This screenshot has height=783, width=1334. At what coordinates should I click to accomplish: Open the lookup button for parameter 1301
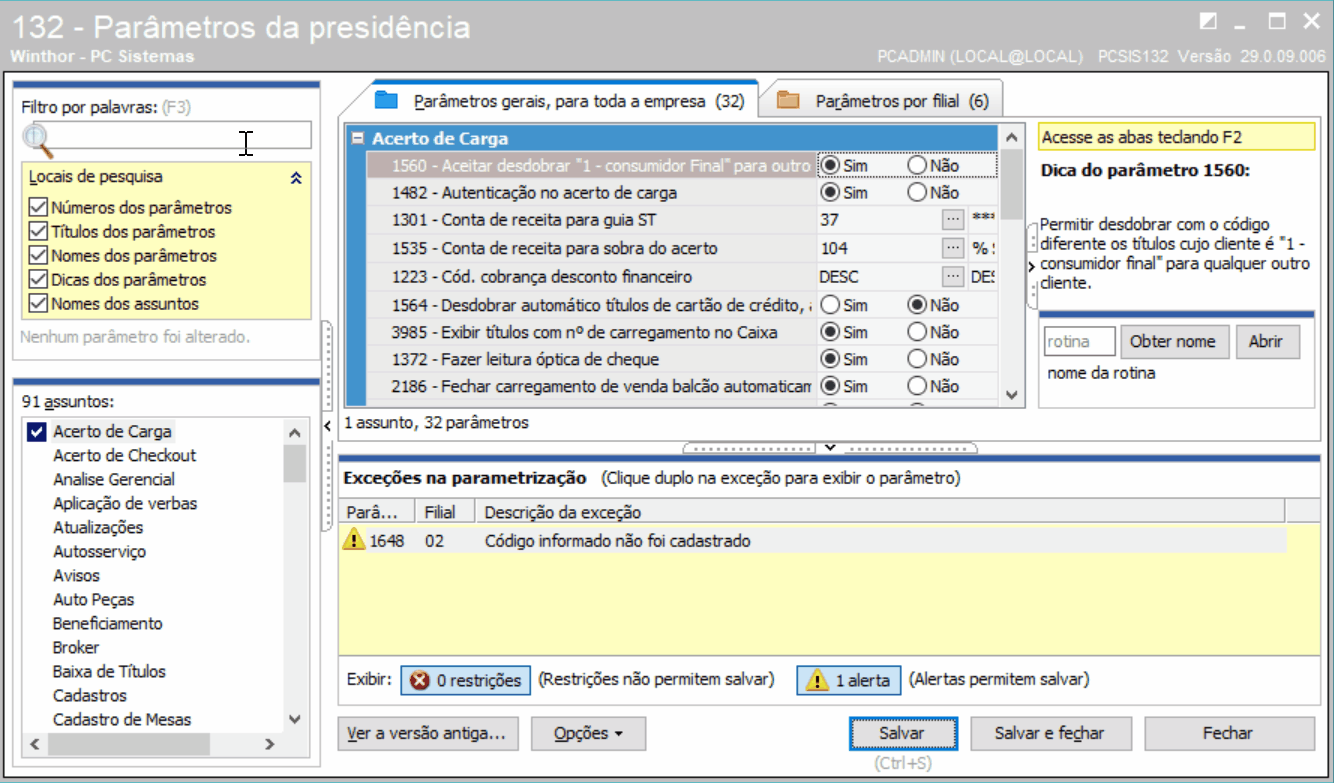click(x=953, y=220)
